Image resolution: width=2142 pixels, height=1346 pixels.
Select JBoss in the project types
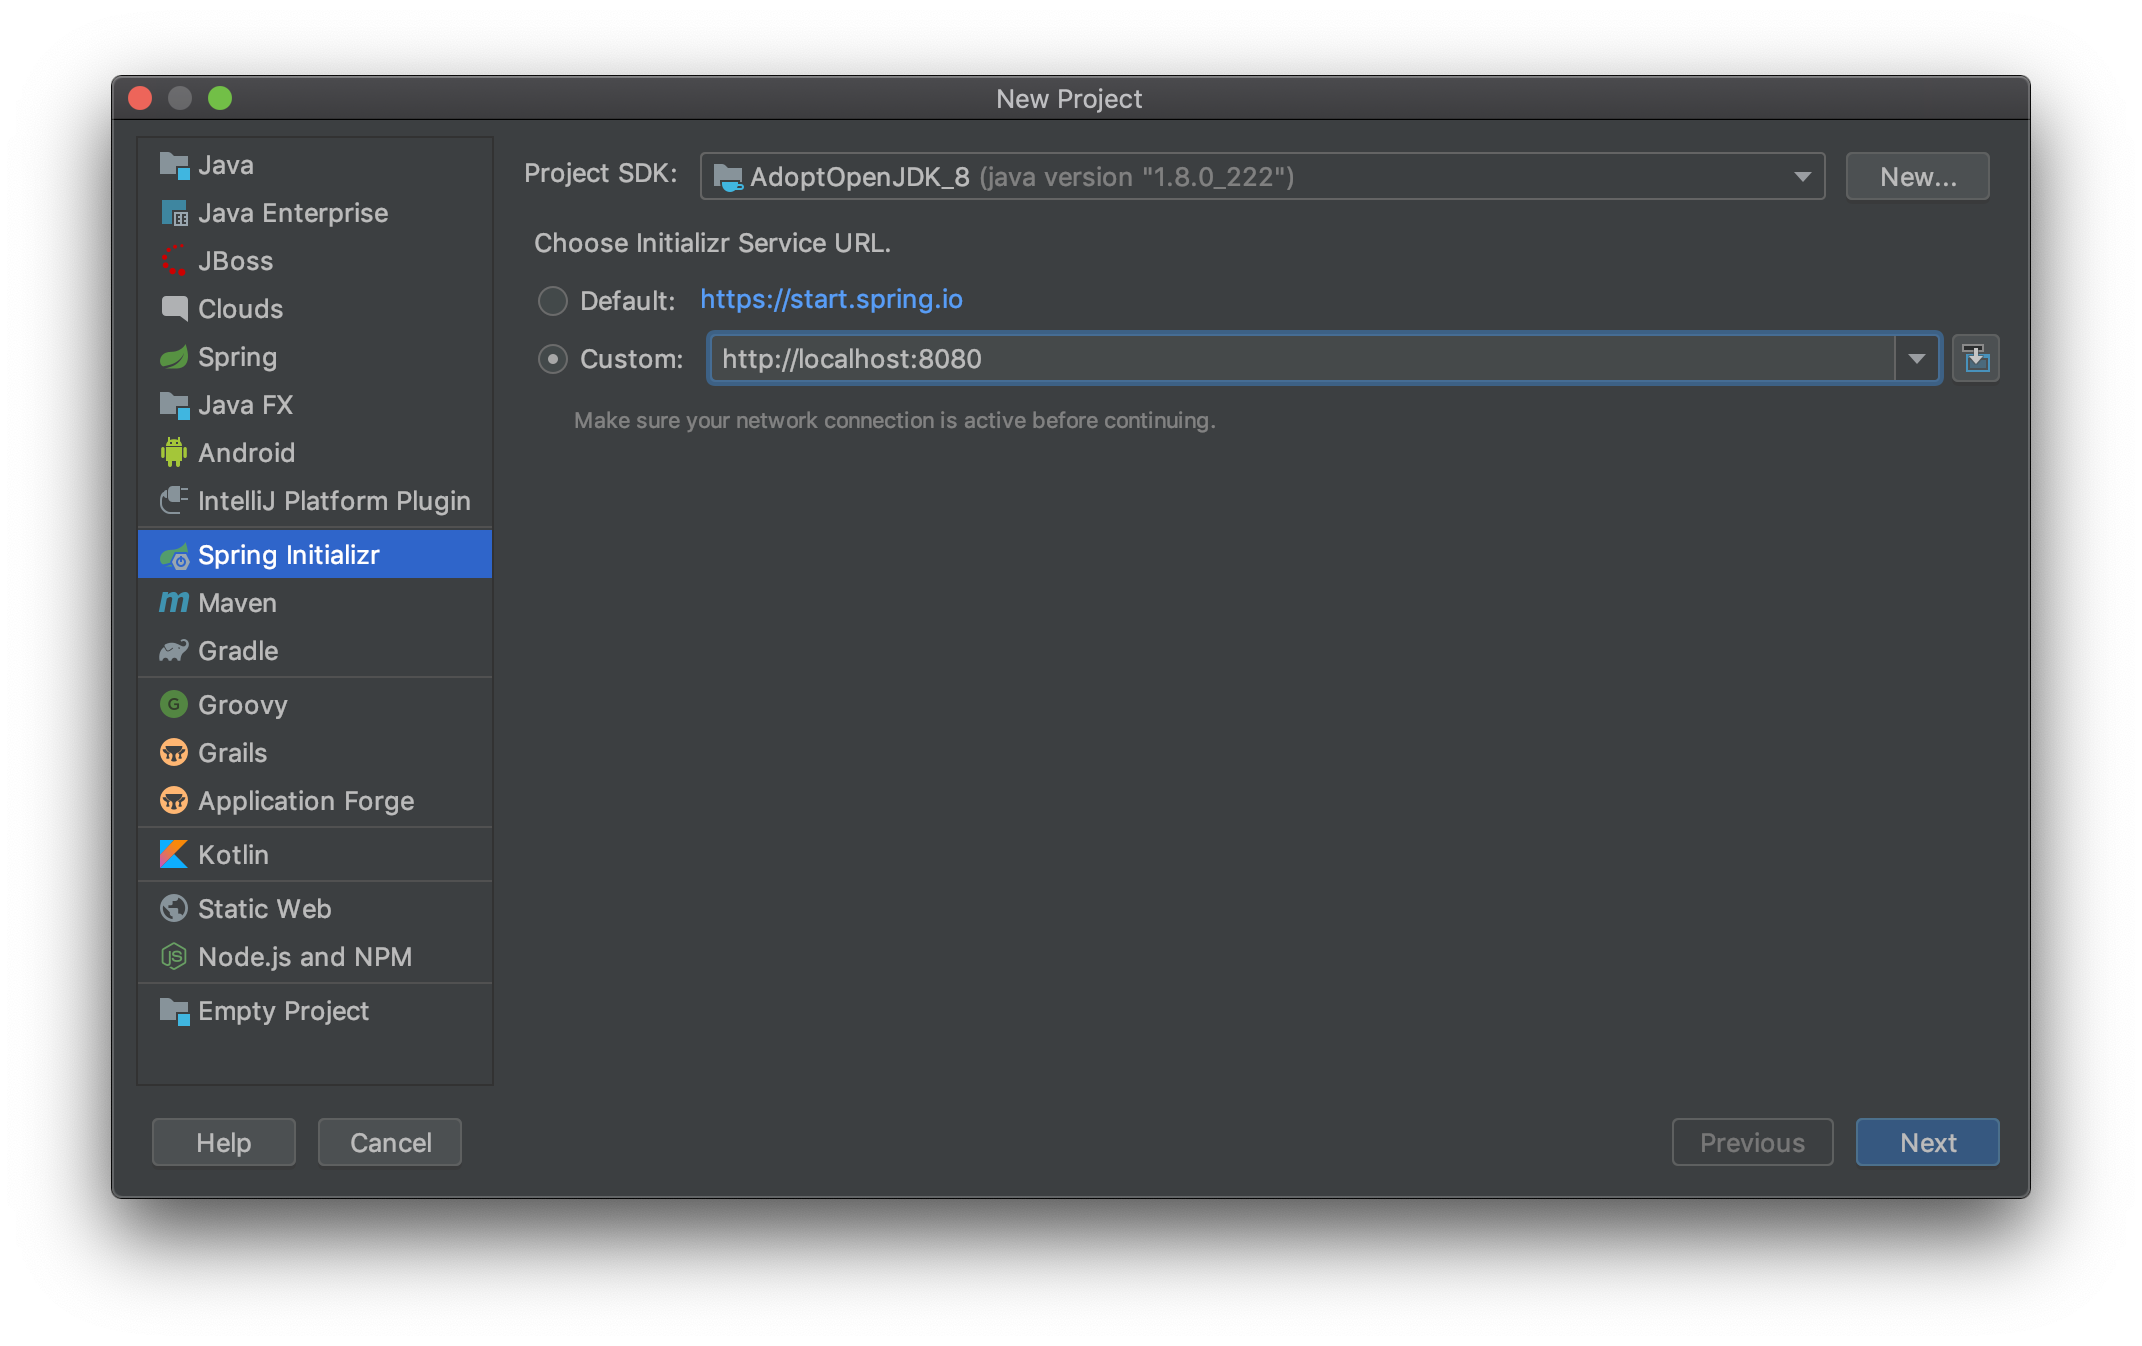[315, 261]
